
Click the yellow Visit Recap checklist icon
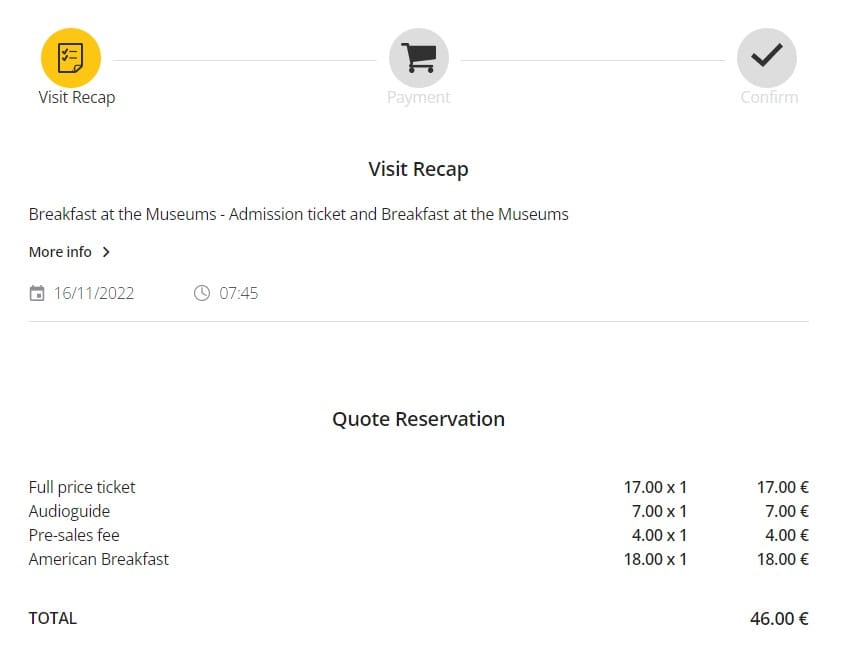[70, 57]
